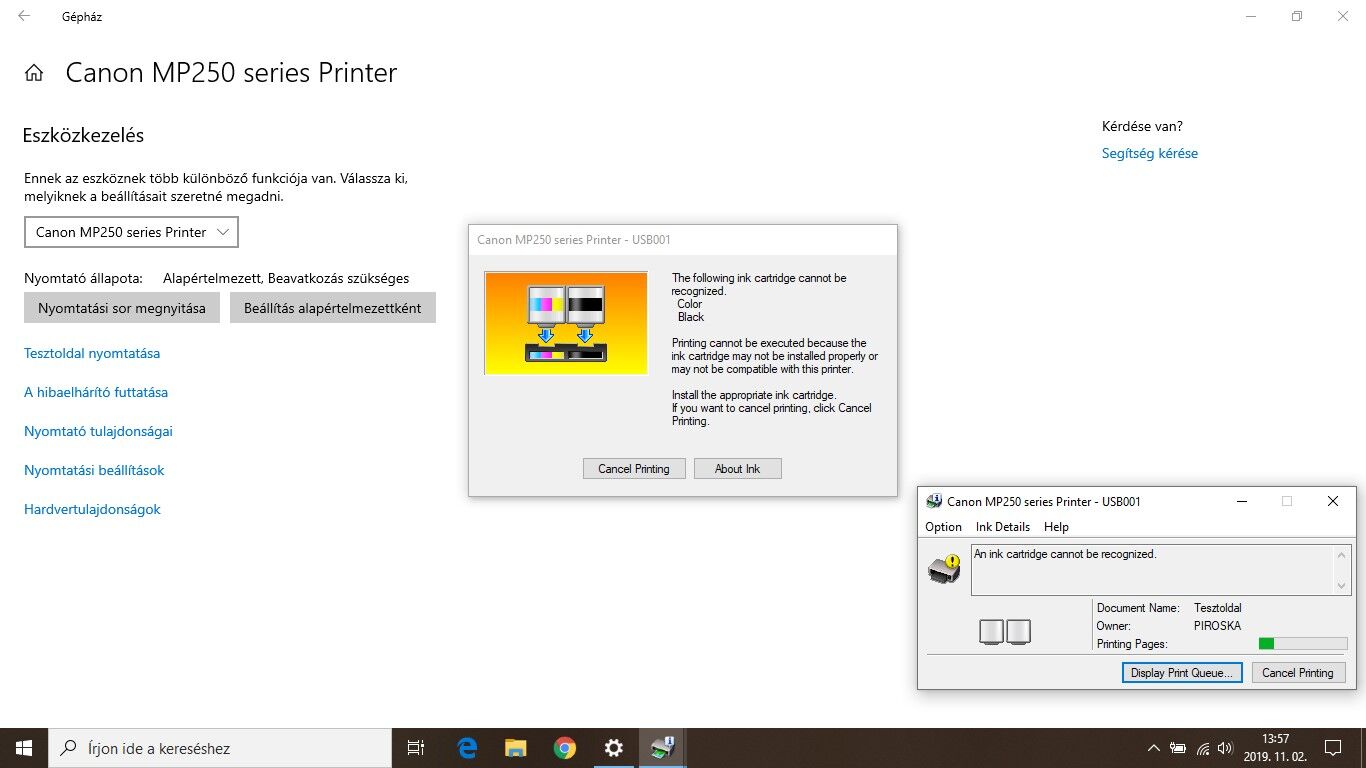
Task: Open the Option menu in status monitor
Action: (x=943, y=527)
